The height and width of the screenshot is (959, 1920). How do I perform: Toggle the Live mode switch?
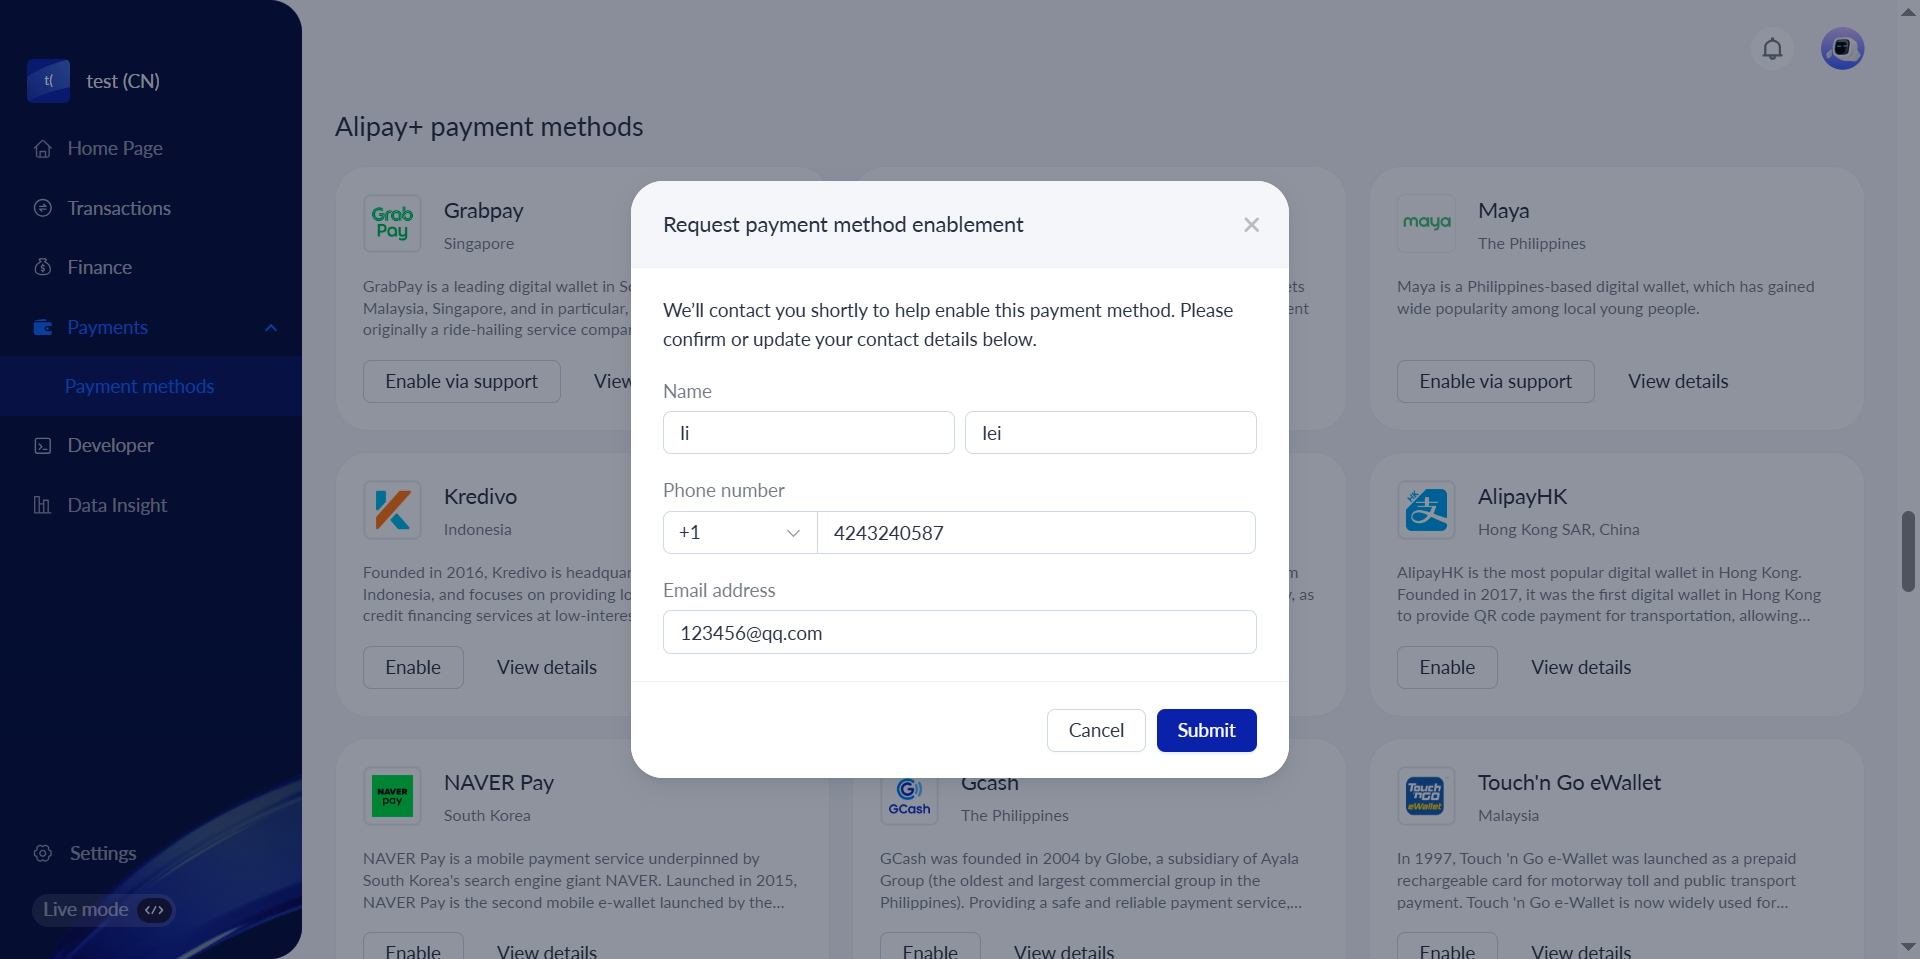[154, 910]
